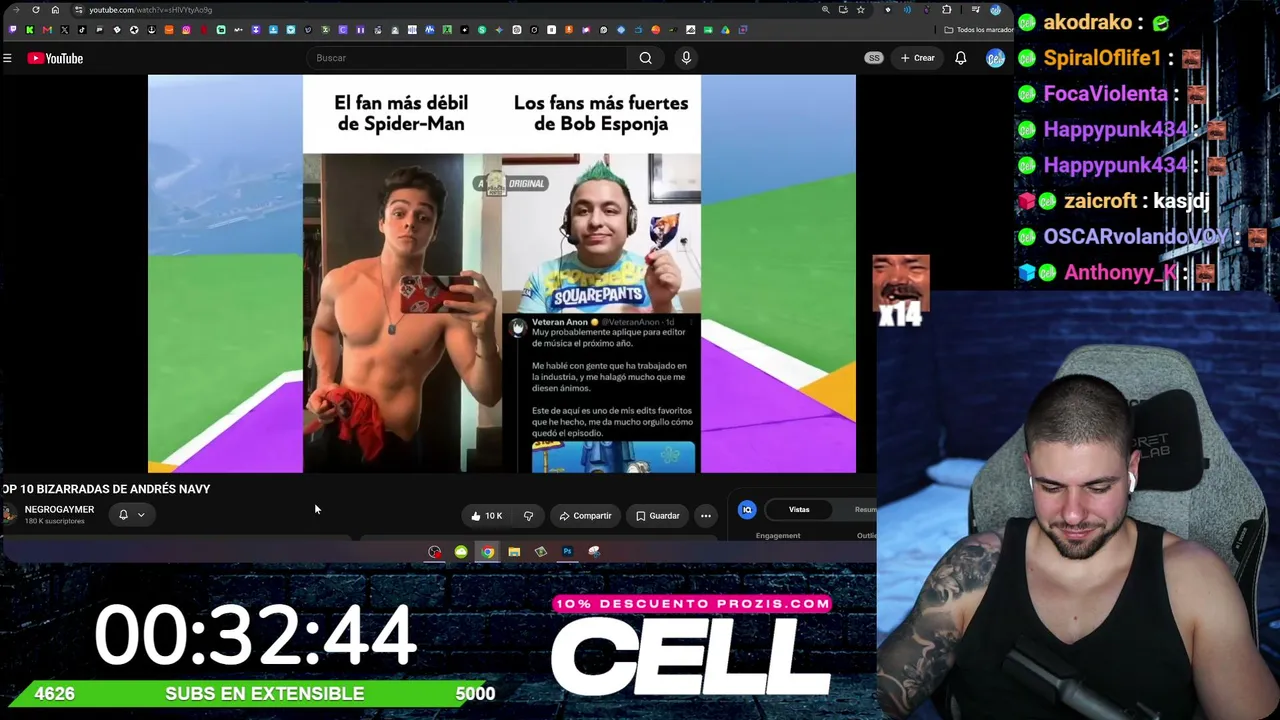
Task: Open the NEGROGAYMER channel avatar
Action: coord(10,514)
